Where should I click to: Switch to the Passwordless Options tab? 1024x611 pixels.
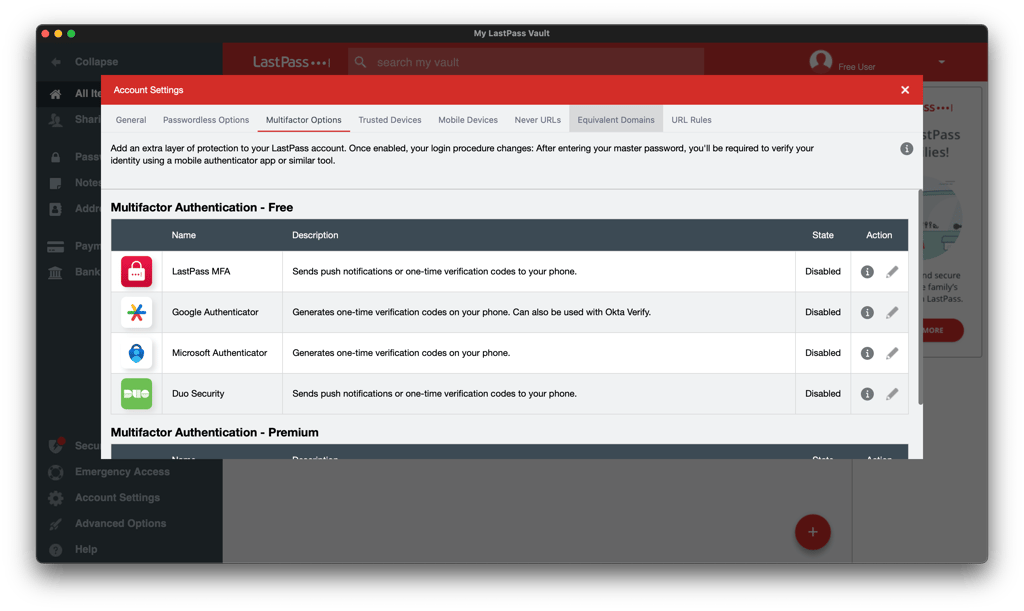pyautogui.click(x=206, y=120)
